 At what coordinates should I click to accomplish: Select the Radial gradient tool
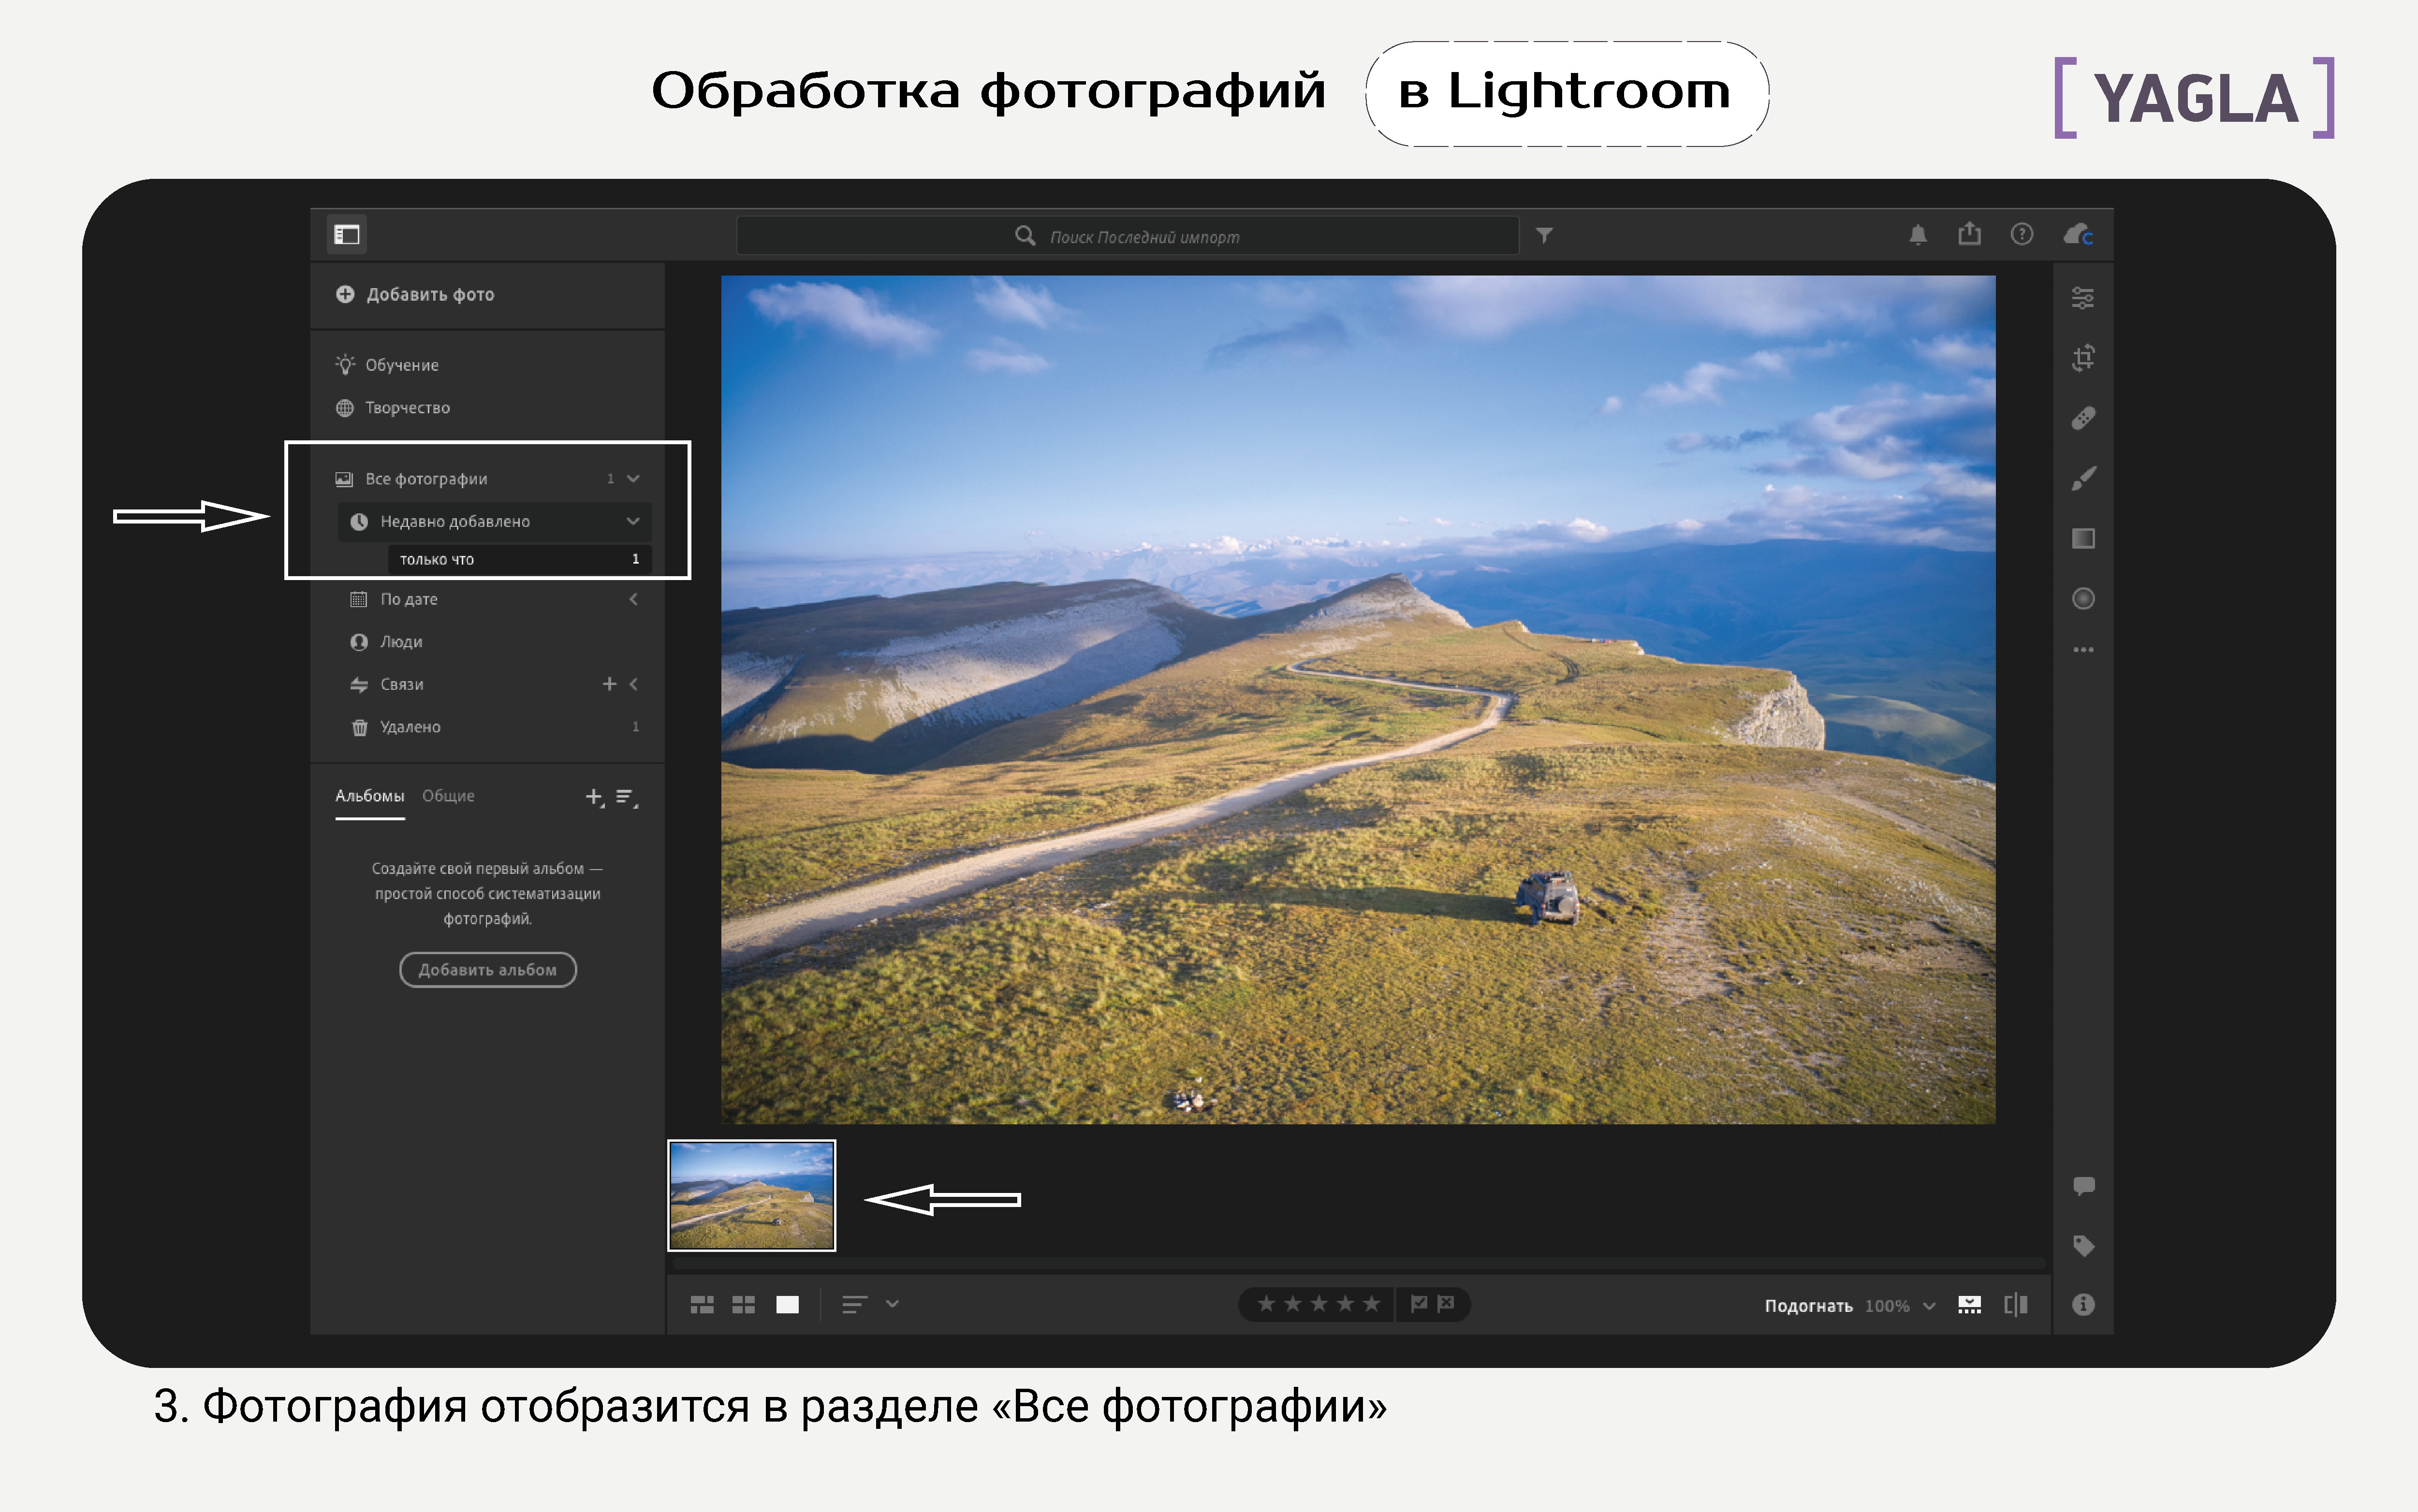[2083, 598]
